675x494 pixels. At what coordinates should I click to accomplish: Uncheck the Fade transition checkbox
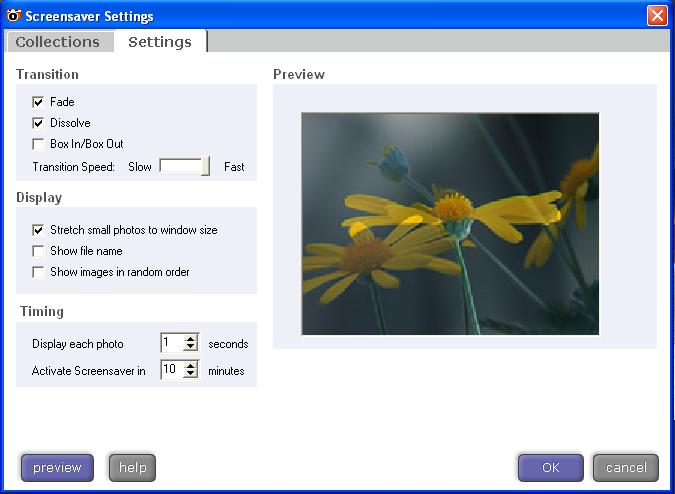tap(38, 102)
